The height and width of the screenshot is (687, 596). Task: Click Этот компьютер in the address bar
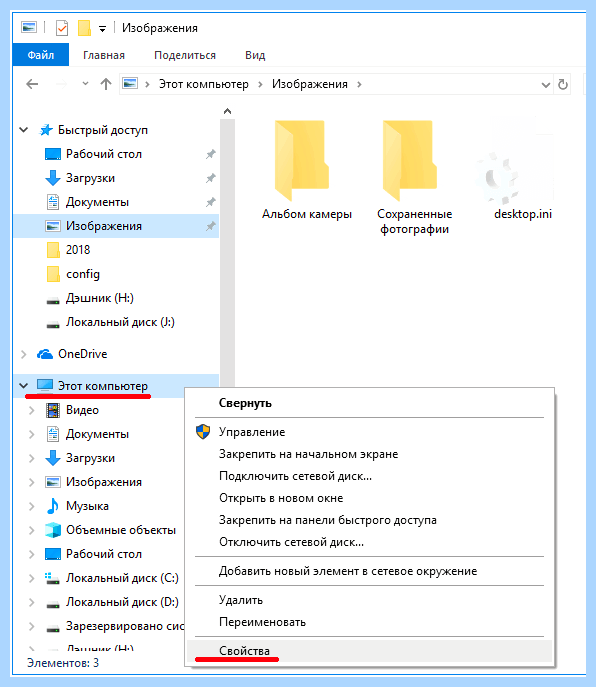pos(203,84)
